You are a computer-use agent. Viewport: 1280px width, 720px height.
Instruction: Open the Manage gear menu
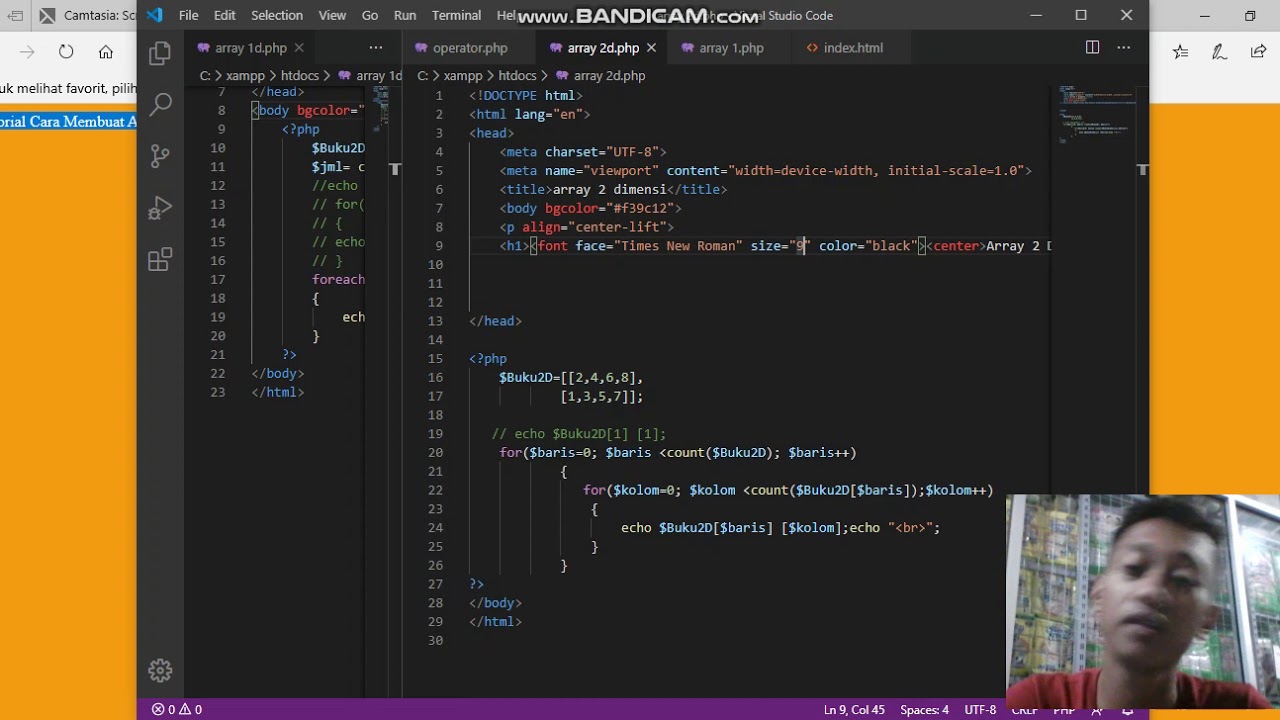[160, 670]
